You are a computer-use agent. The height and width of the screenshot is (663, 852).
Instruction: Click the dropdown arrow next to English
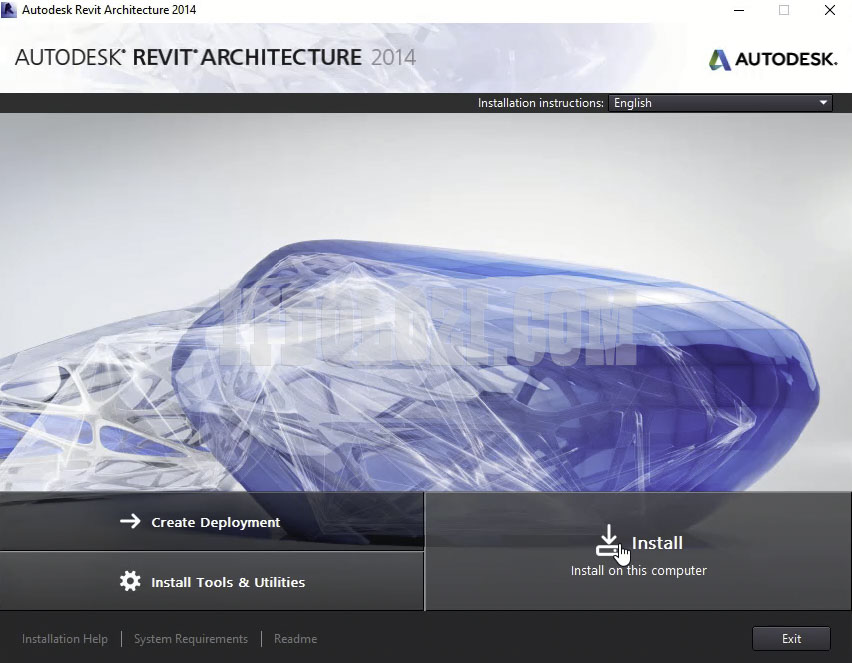[x=824, y=102]
